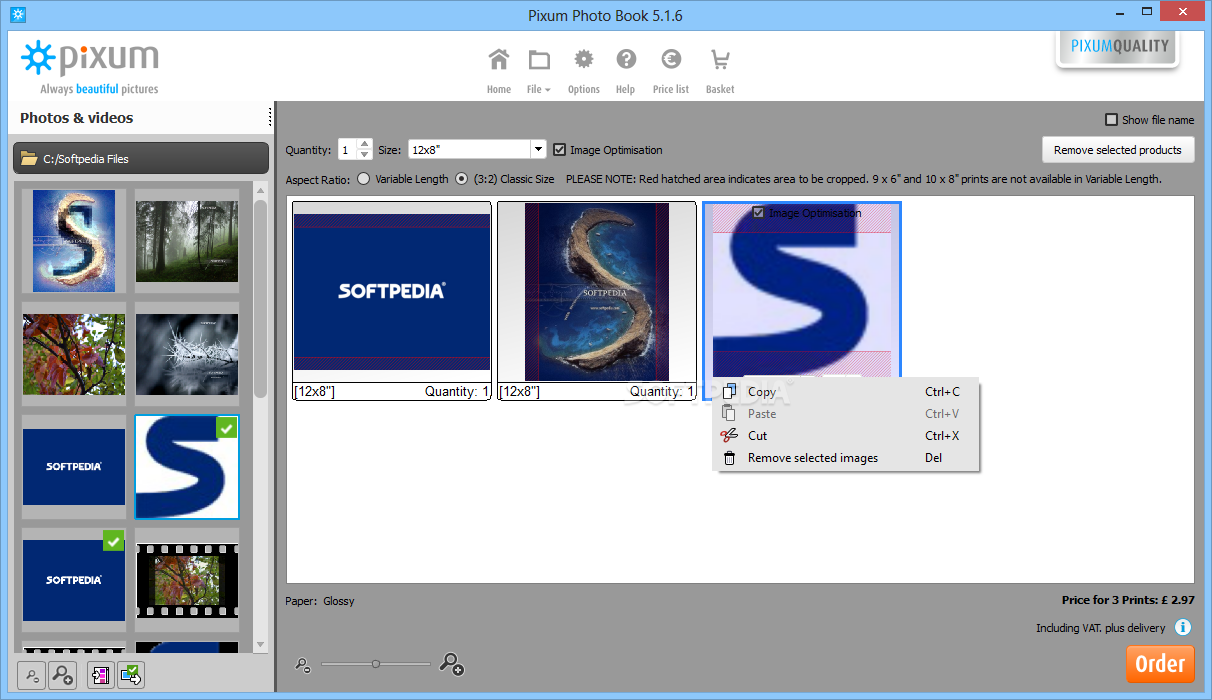Select (3:2) Classic Size aspect ratio
Screen dimensions: 1212x700
pyautogui.click(x=461, y=179)
